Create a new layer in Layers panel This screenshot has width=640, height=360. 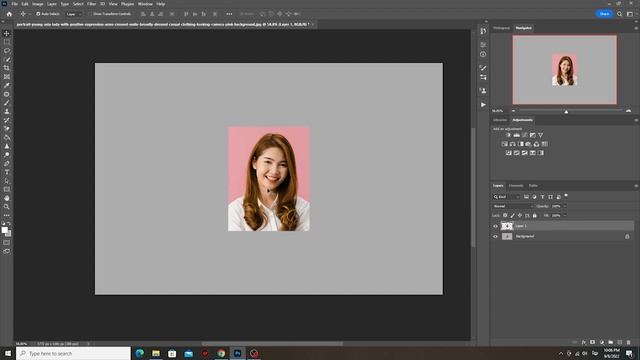620,342
